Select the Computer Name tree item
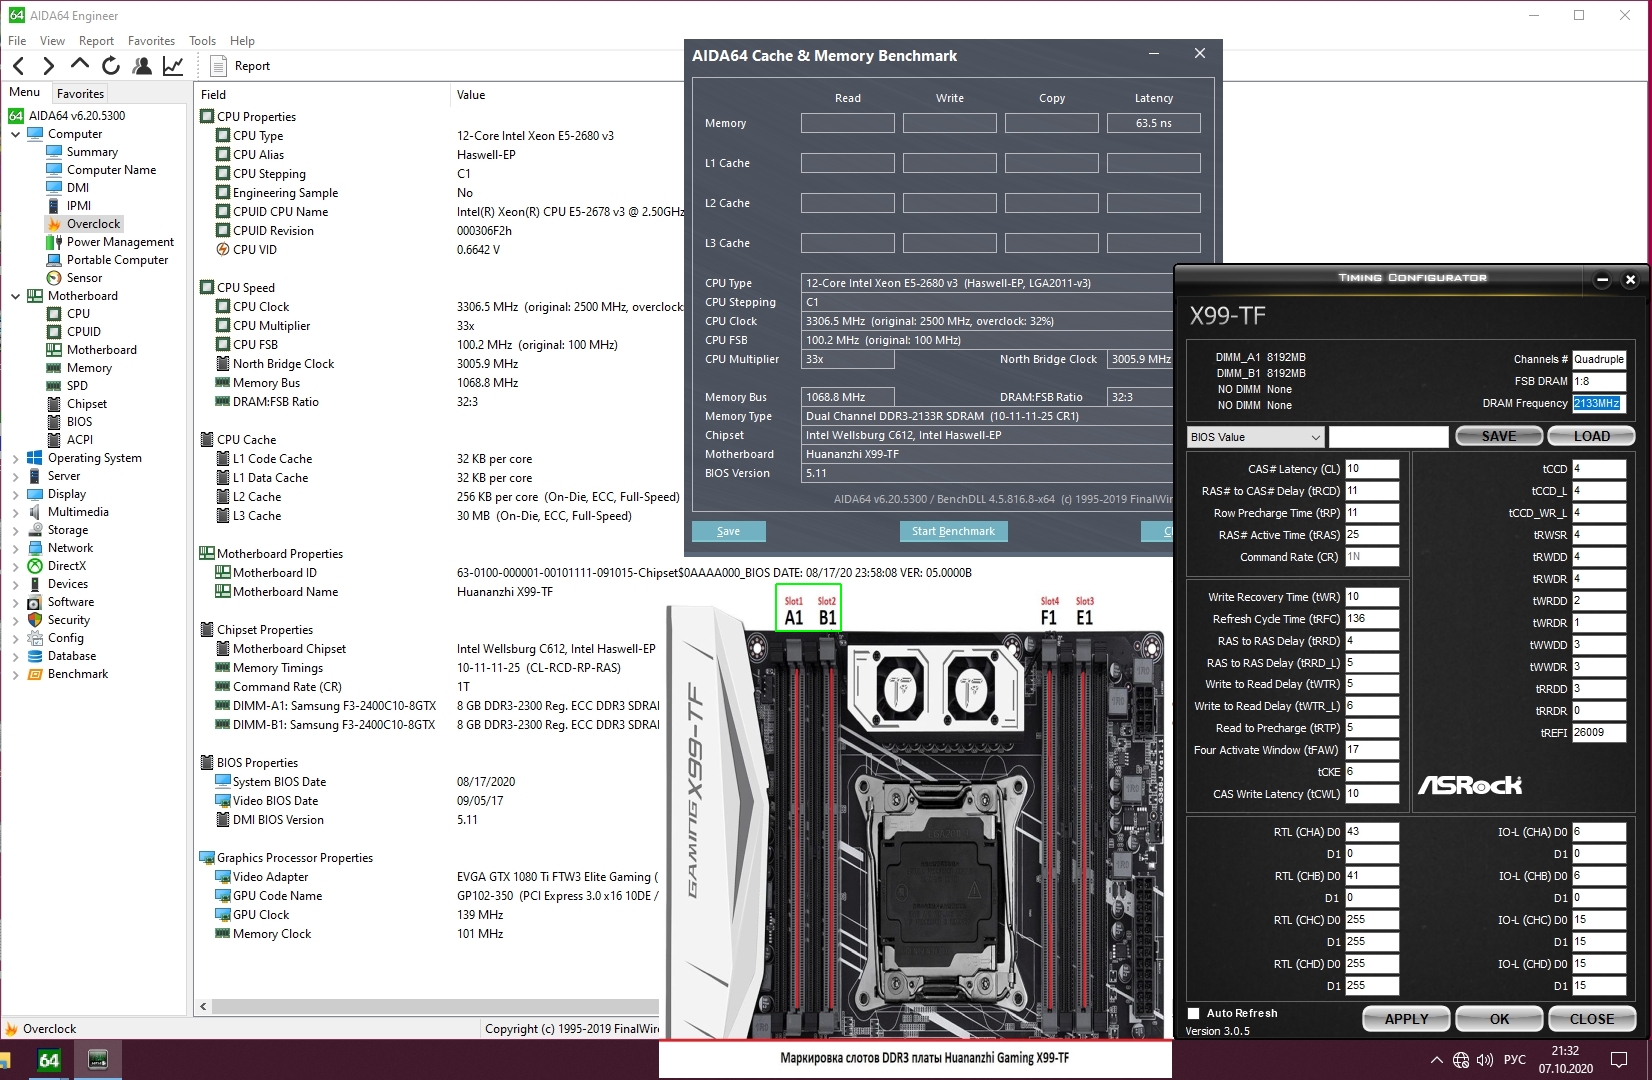The height and width of the screenshot is (1080, 1652). [111, 170]
